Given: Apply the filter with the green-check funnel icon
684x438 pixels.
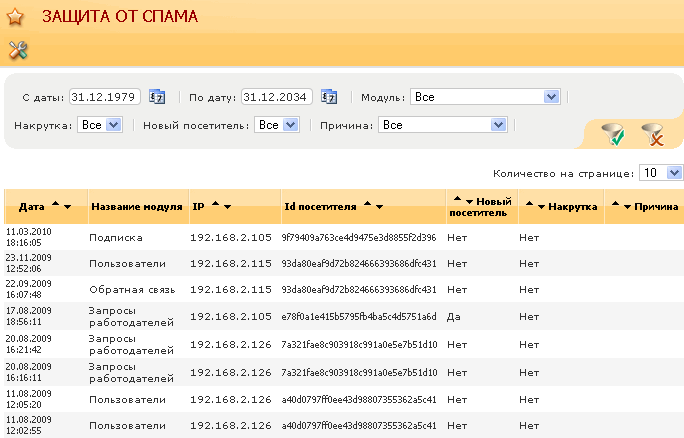Looking at the screenshot, I should click(x=612, y=133).
